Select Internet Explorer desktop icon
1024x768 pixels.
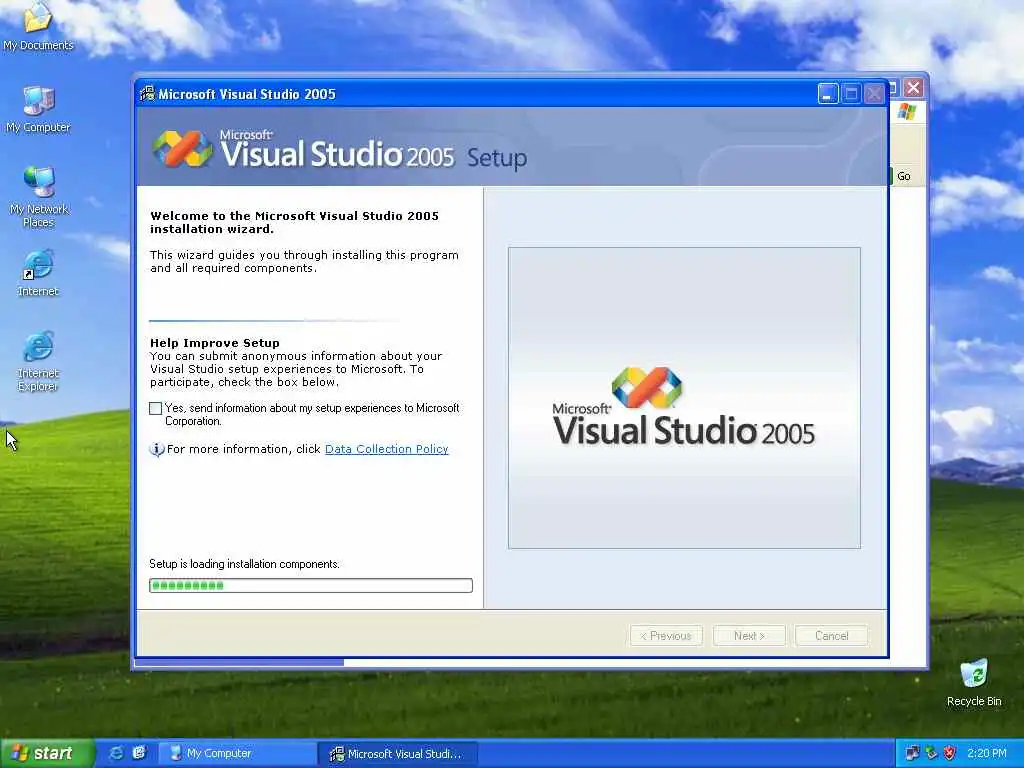pyautogui.click(x=38, y=361)
